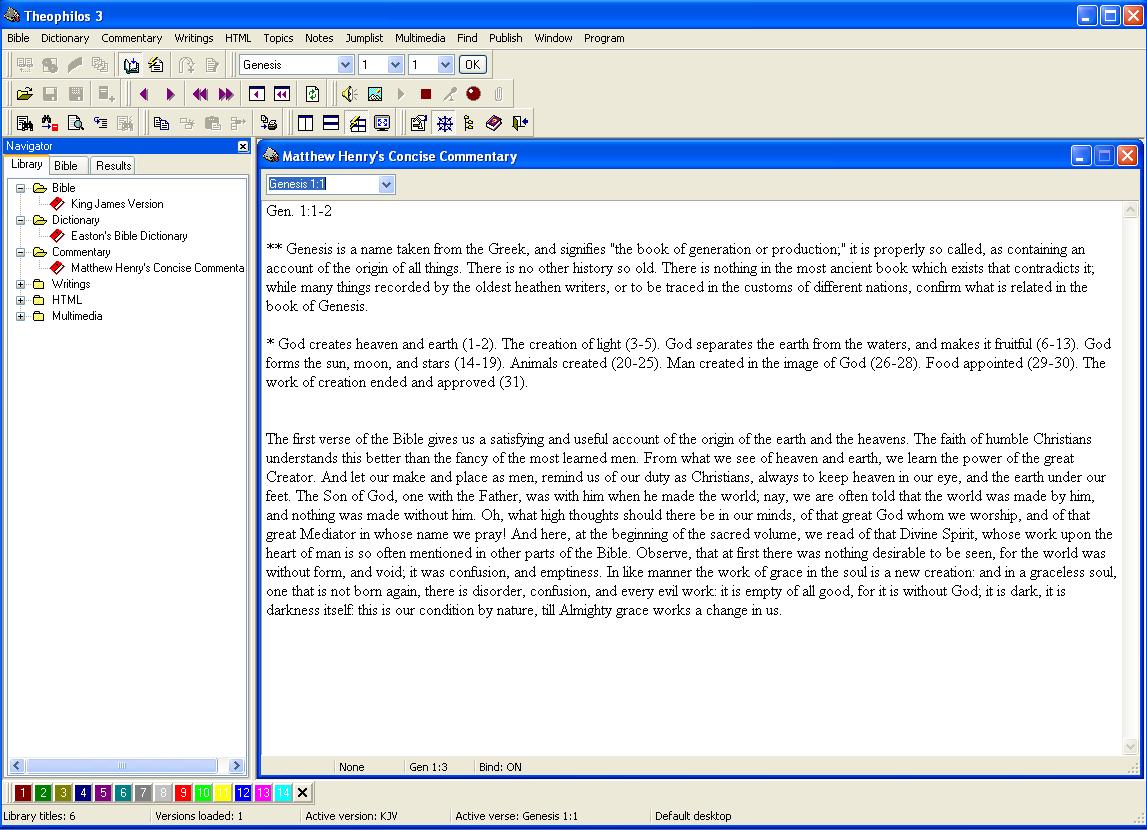This screenshot has height=830, width=1147.
Task: Click the green refresh page icon
Action: pos(312,94)
